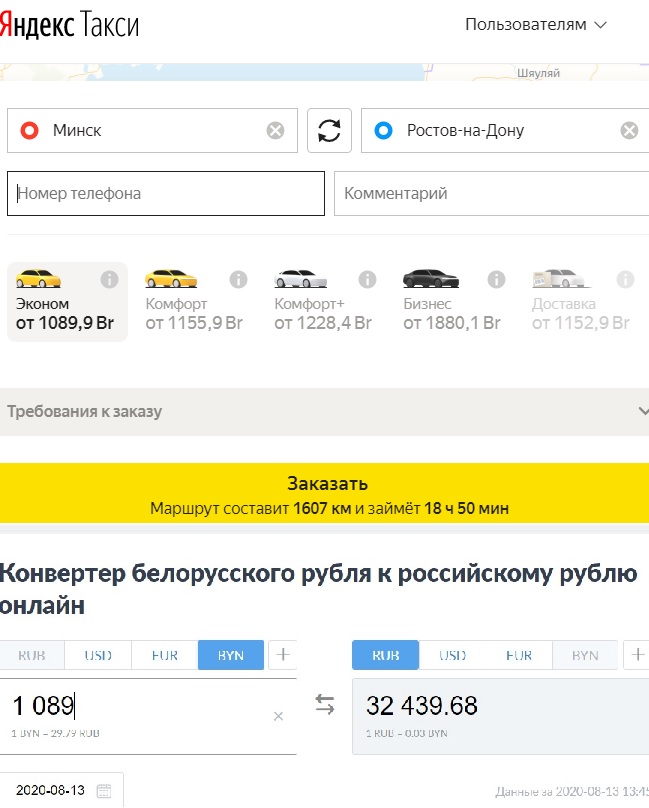This screenshot has width=649, height=808.
Task: Open the Яндекс Такси logo link
Action: [x=70, y=25]
